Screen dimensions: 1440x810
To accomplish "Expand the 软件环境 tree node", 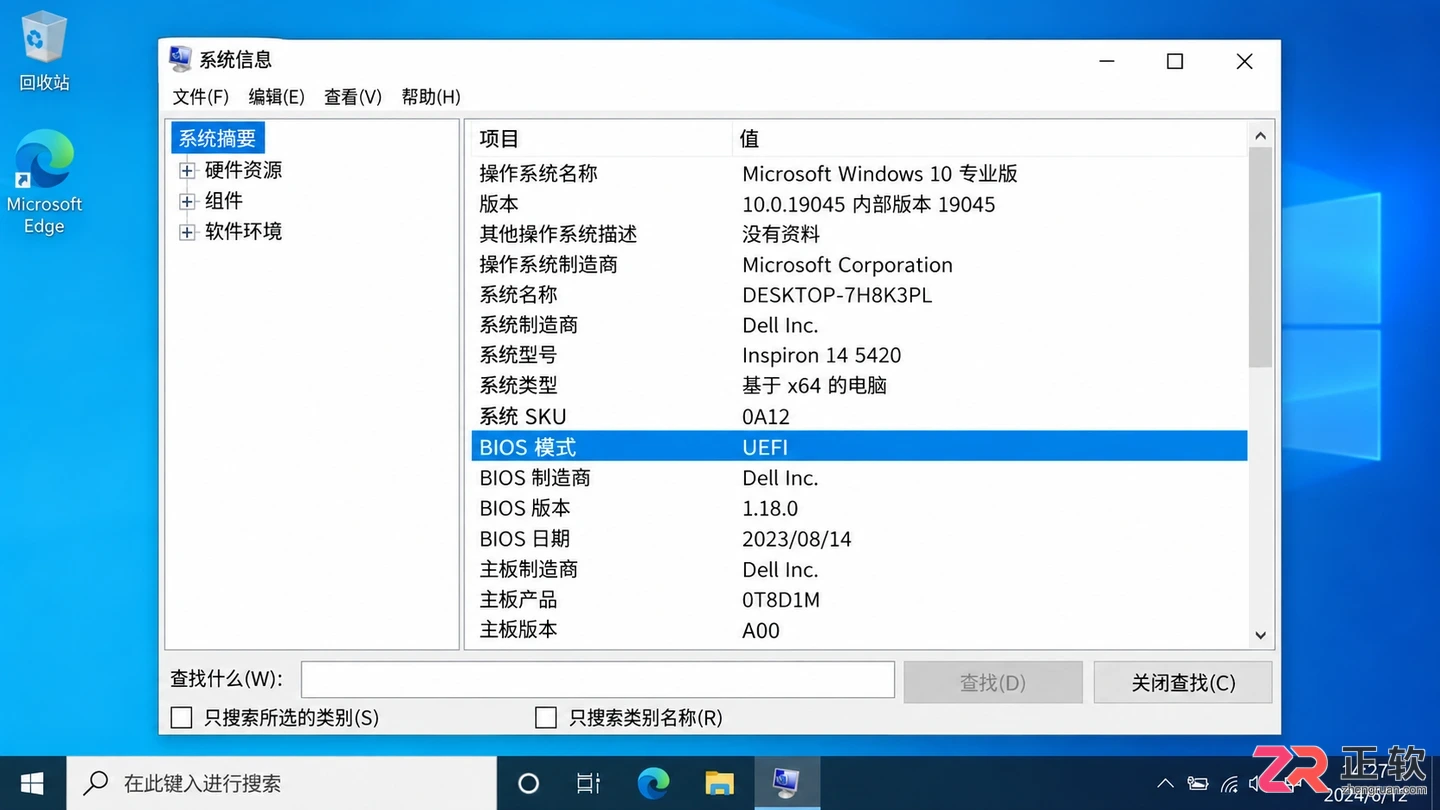I will click(187, 233).
